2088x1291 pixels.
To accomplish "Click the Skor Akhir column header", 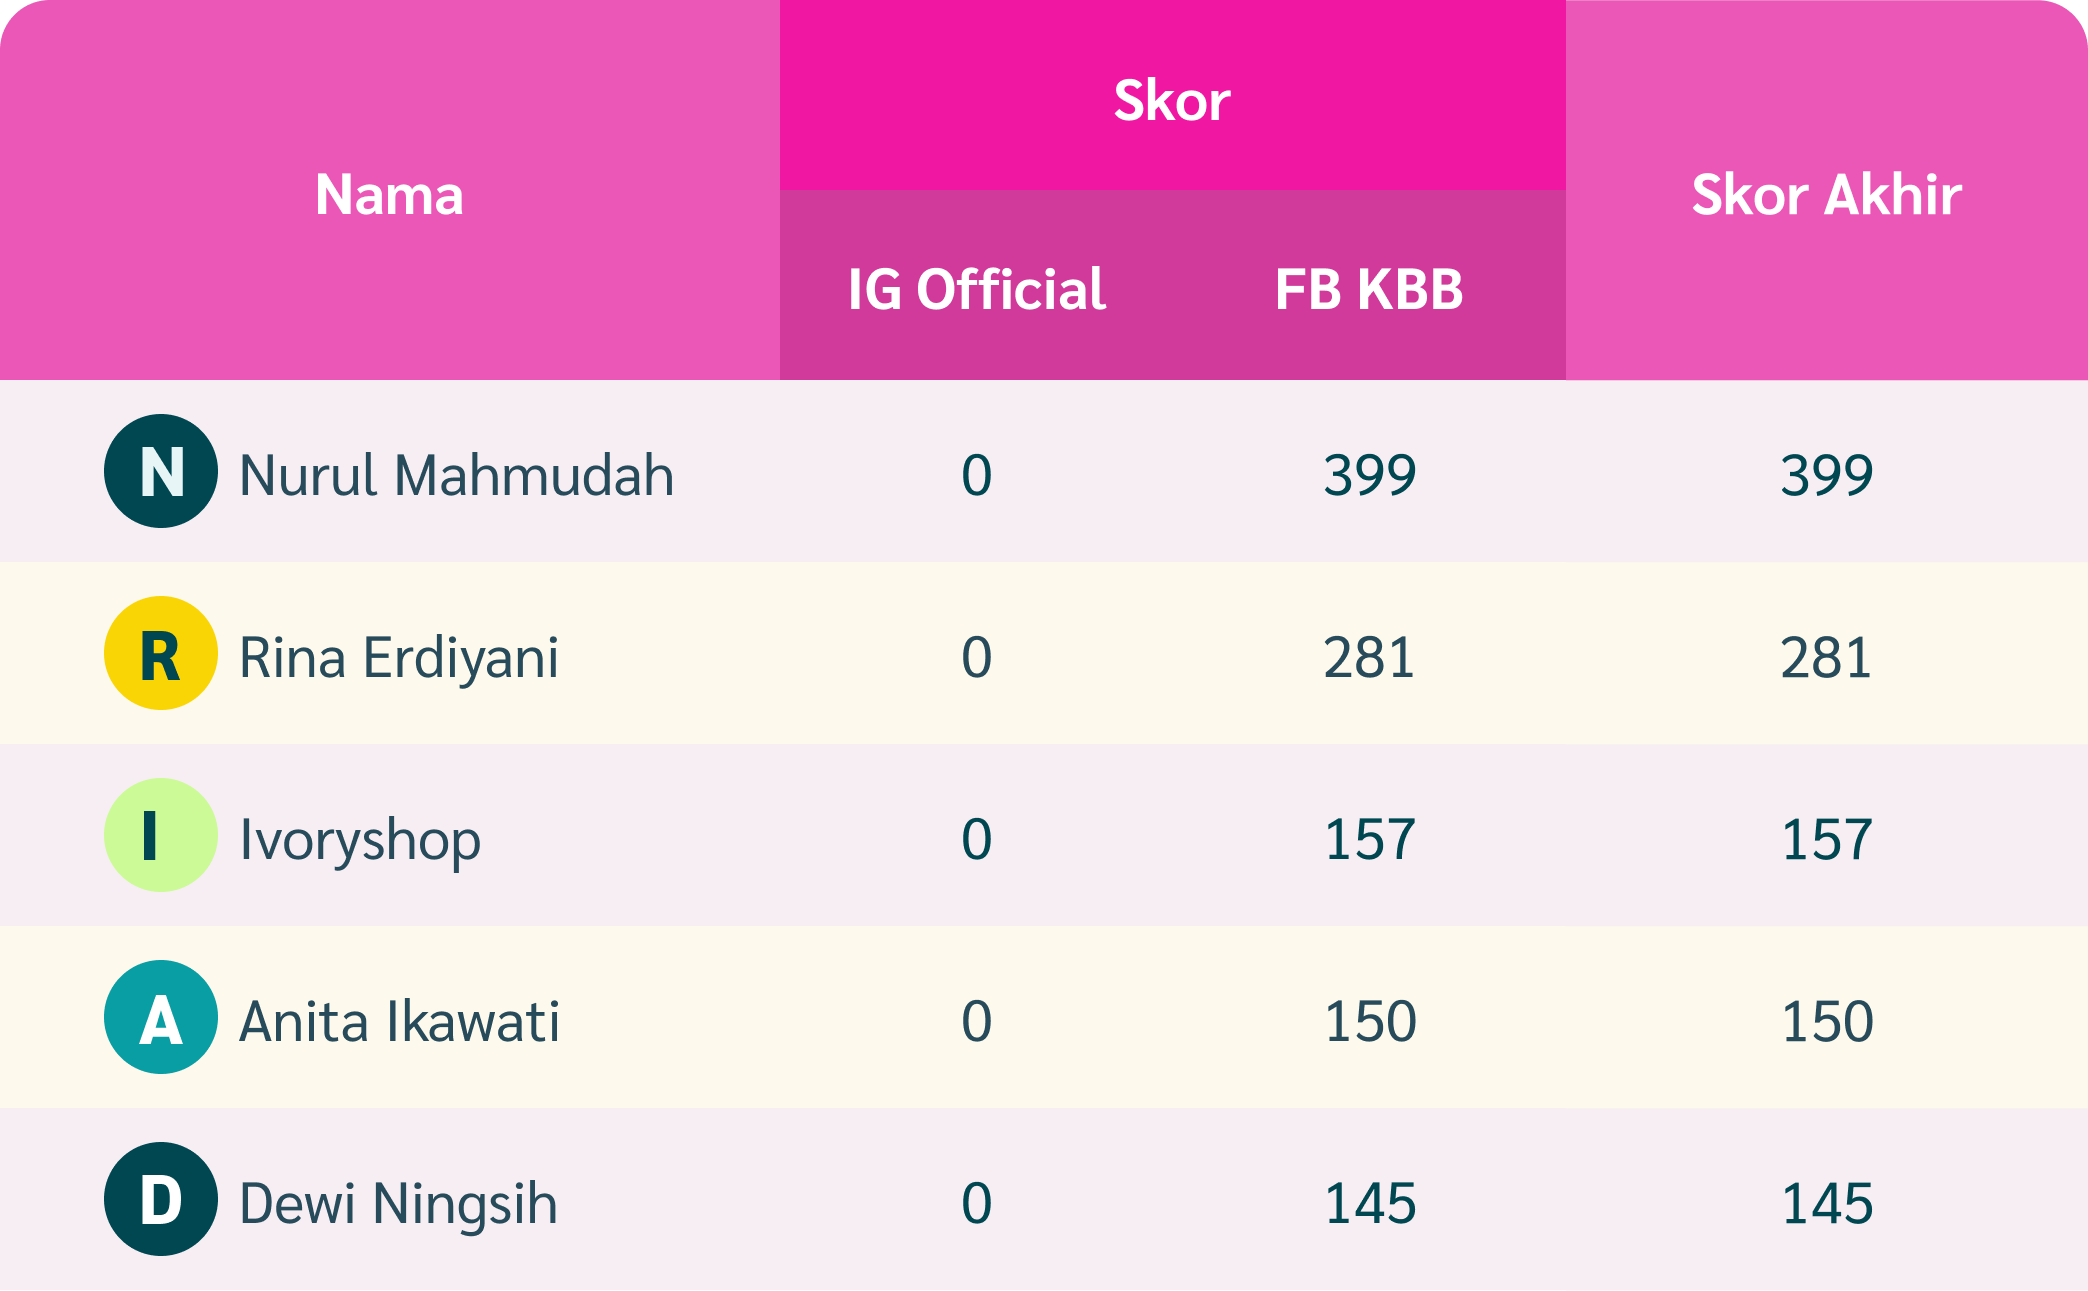I will click(1826, 194).
